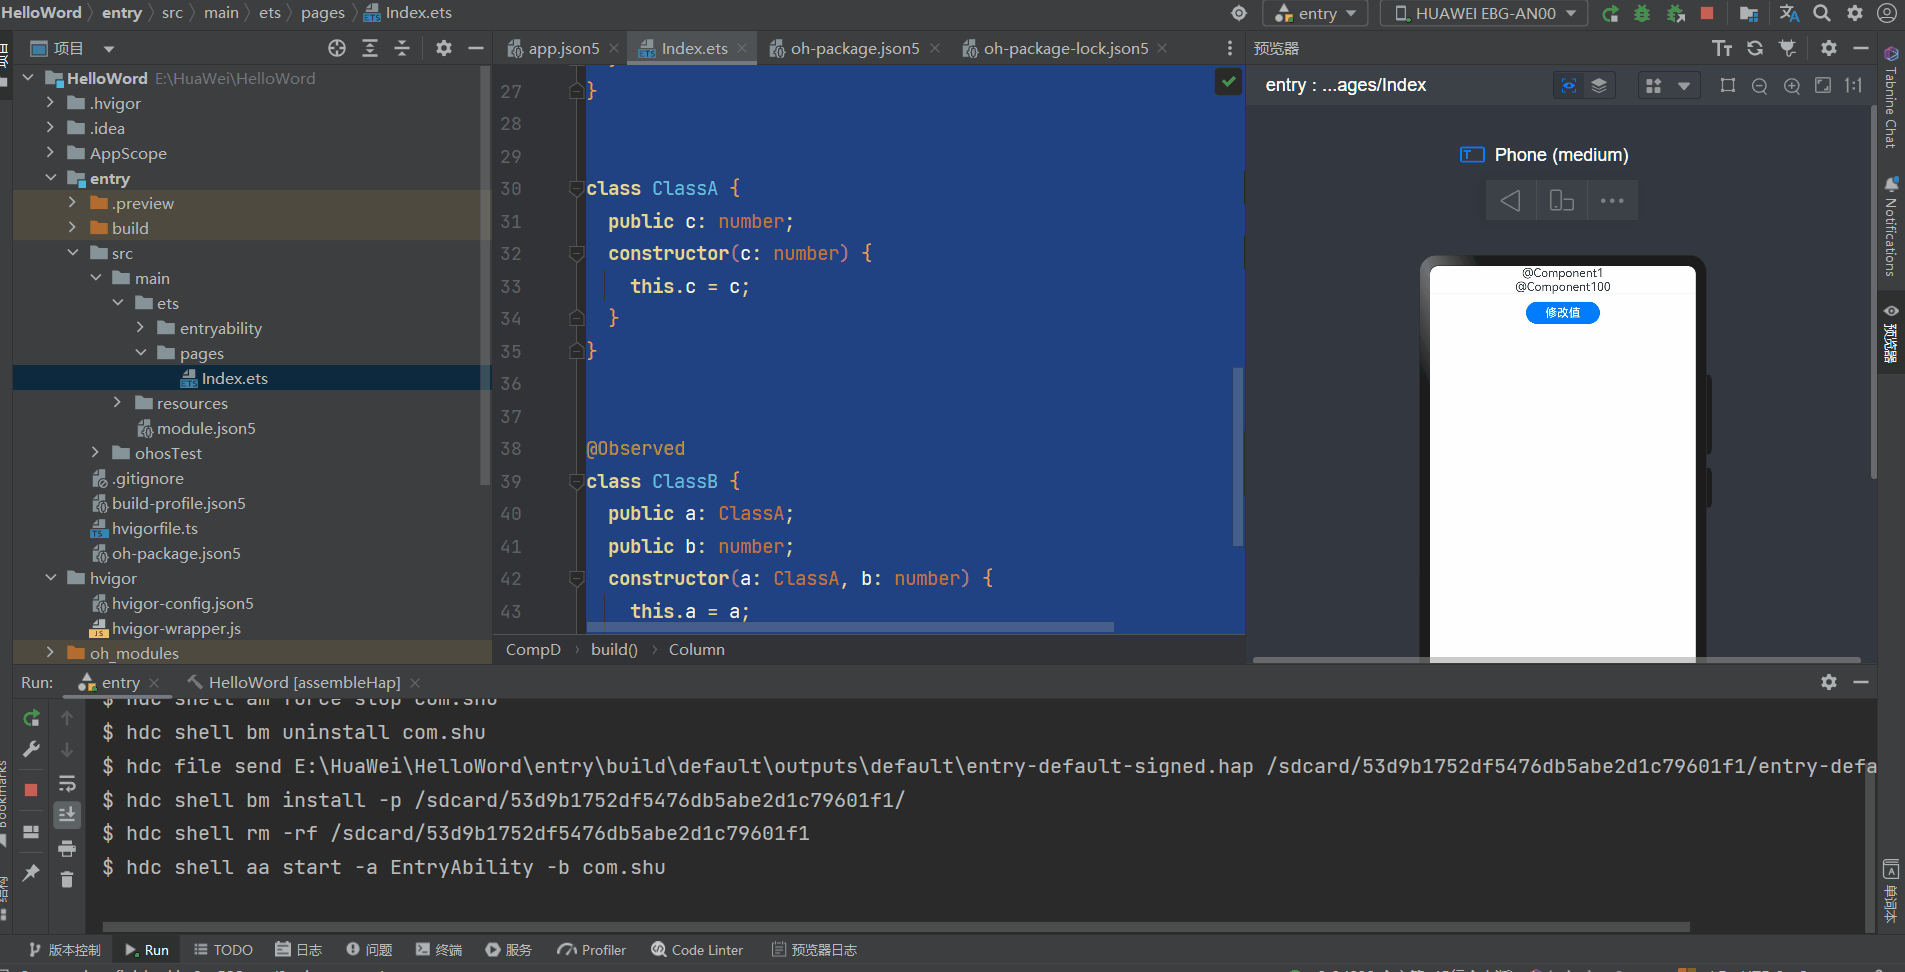
Task: Switch to app.json5 editor tab
Action: [x=563, y=48]
